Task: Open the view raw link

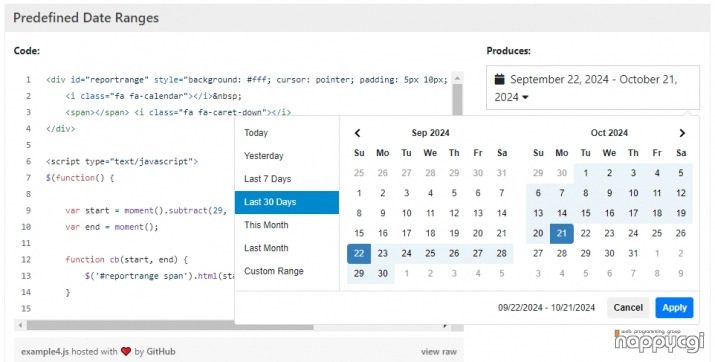Action: 439,352
